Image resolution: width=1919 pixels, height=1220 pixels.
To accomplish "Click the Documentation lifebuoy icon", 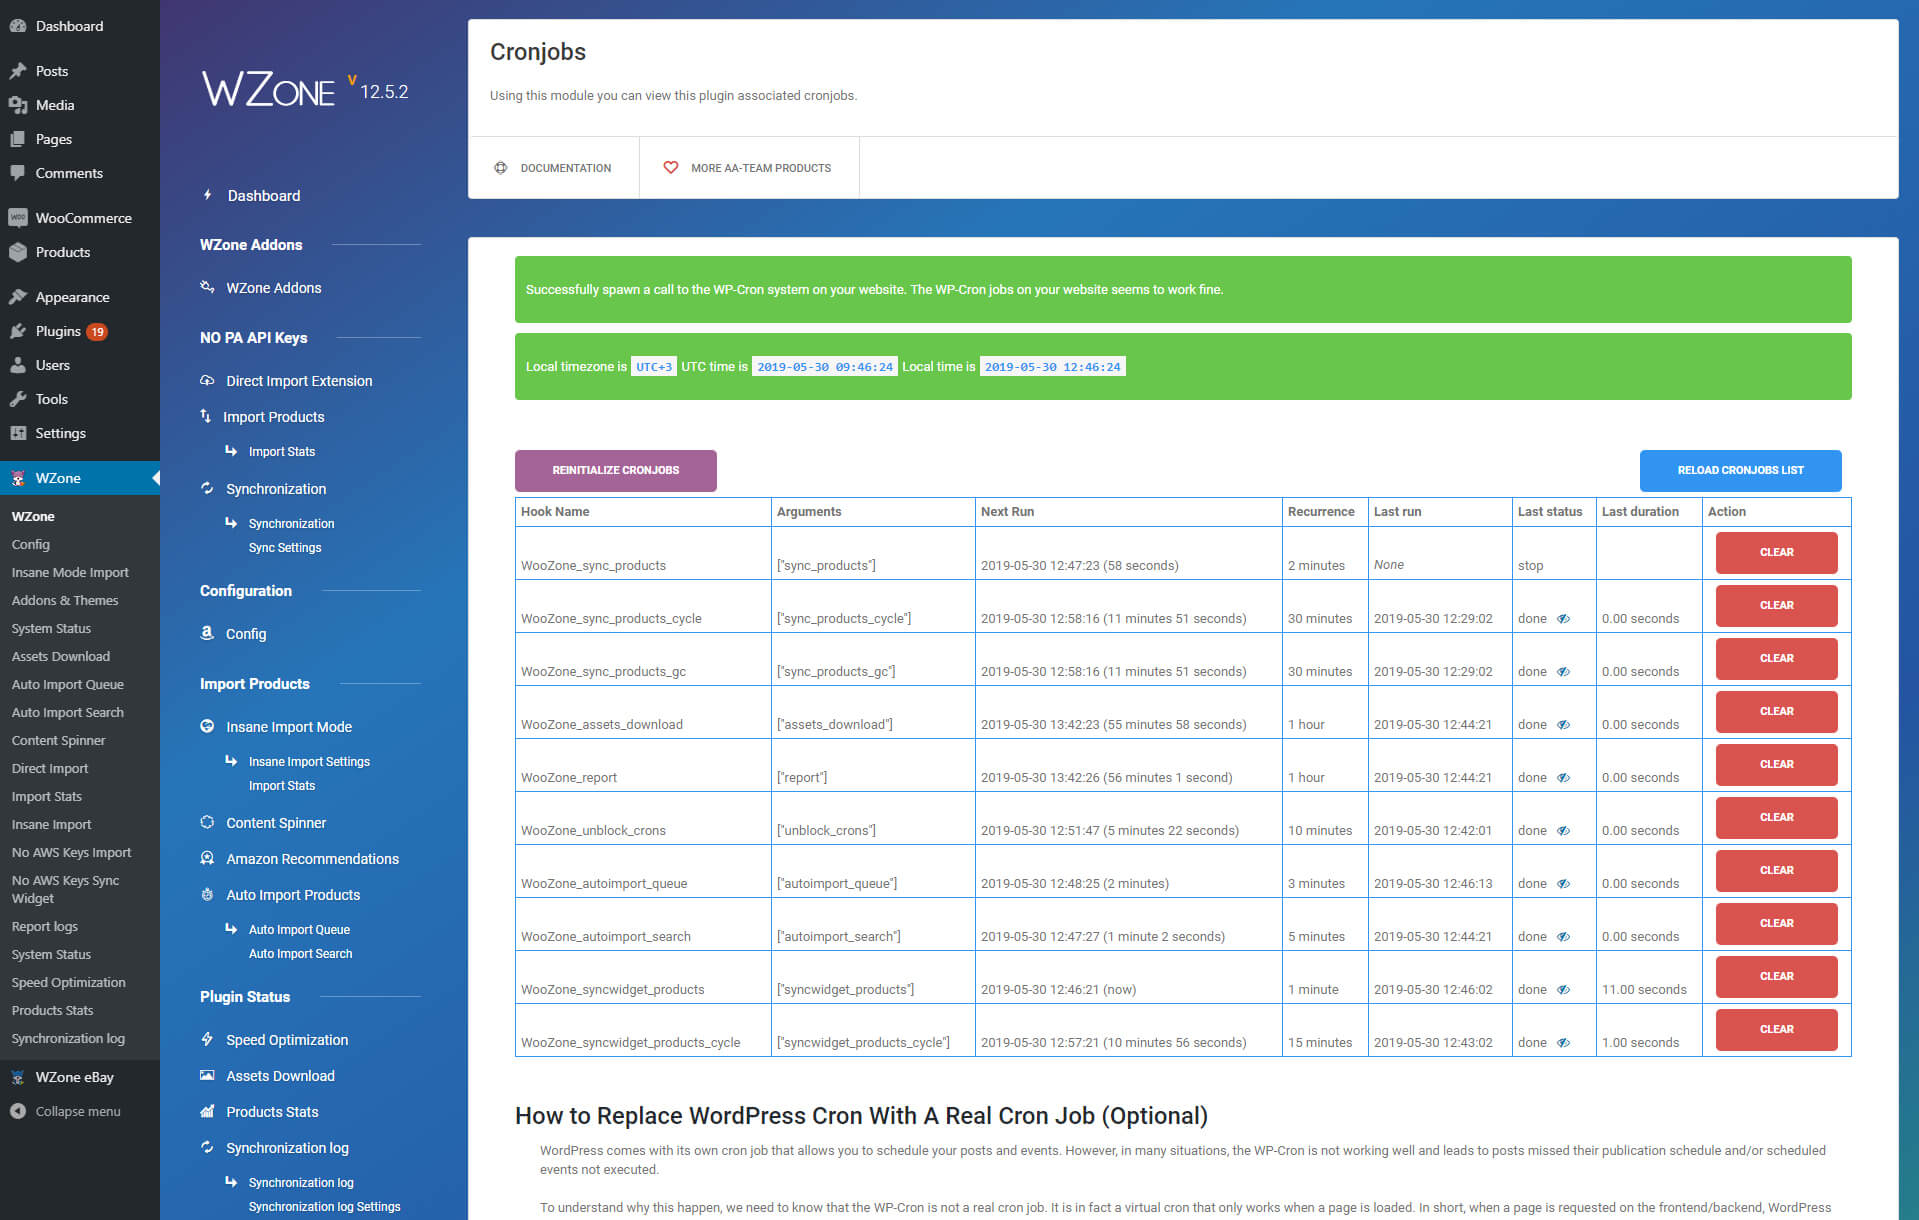I will click(500, 168).
